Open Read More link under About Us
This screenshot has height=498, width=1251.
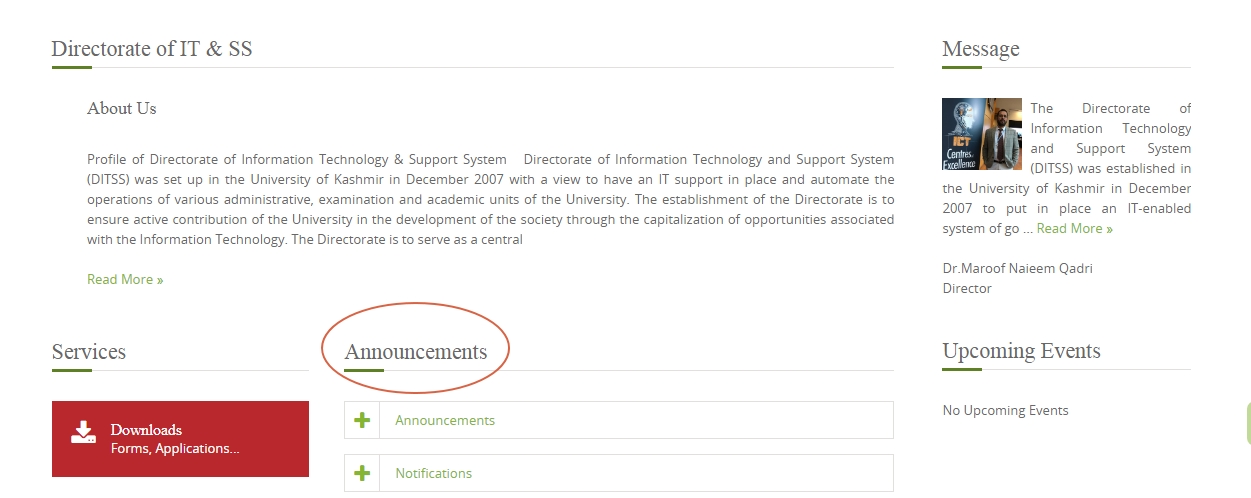pos(125,280)
